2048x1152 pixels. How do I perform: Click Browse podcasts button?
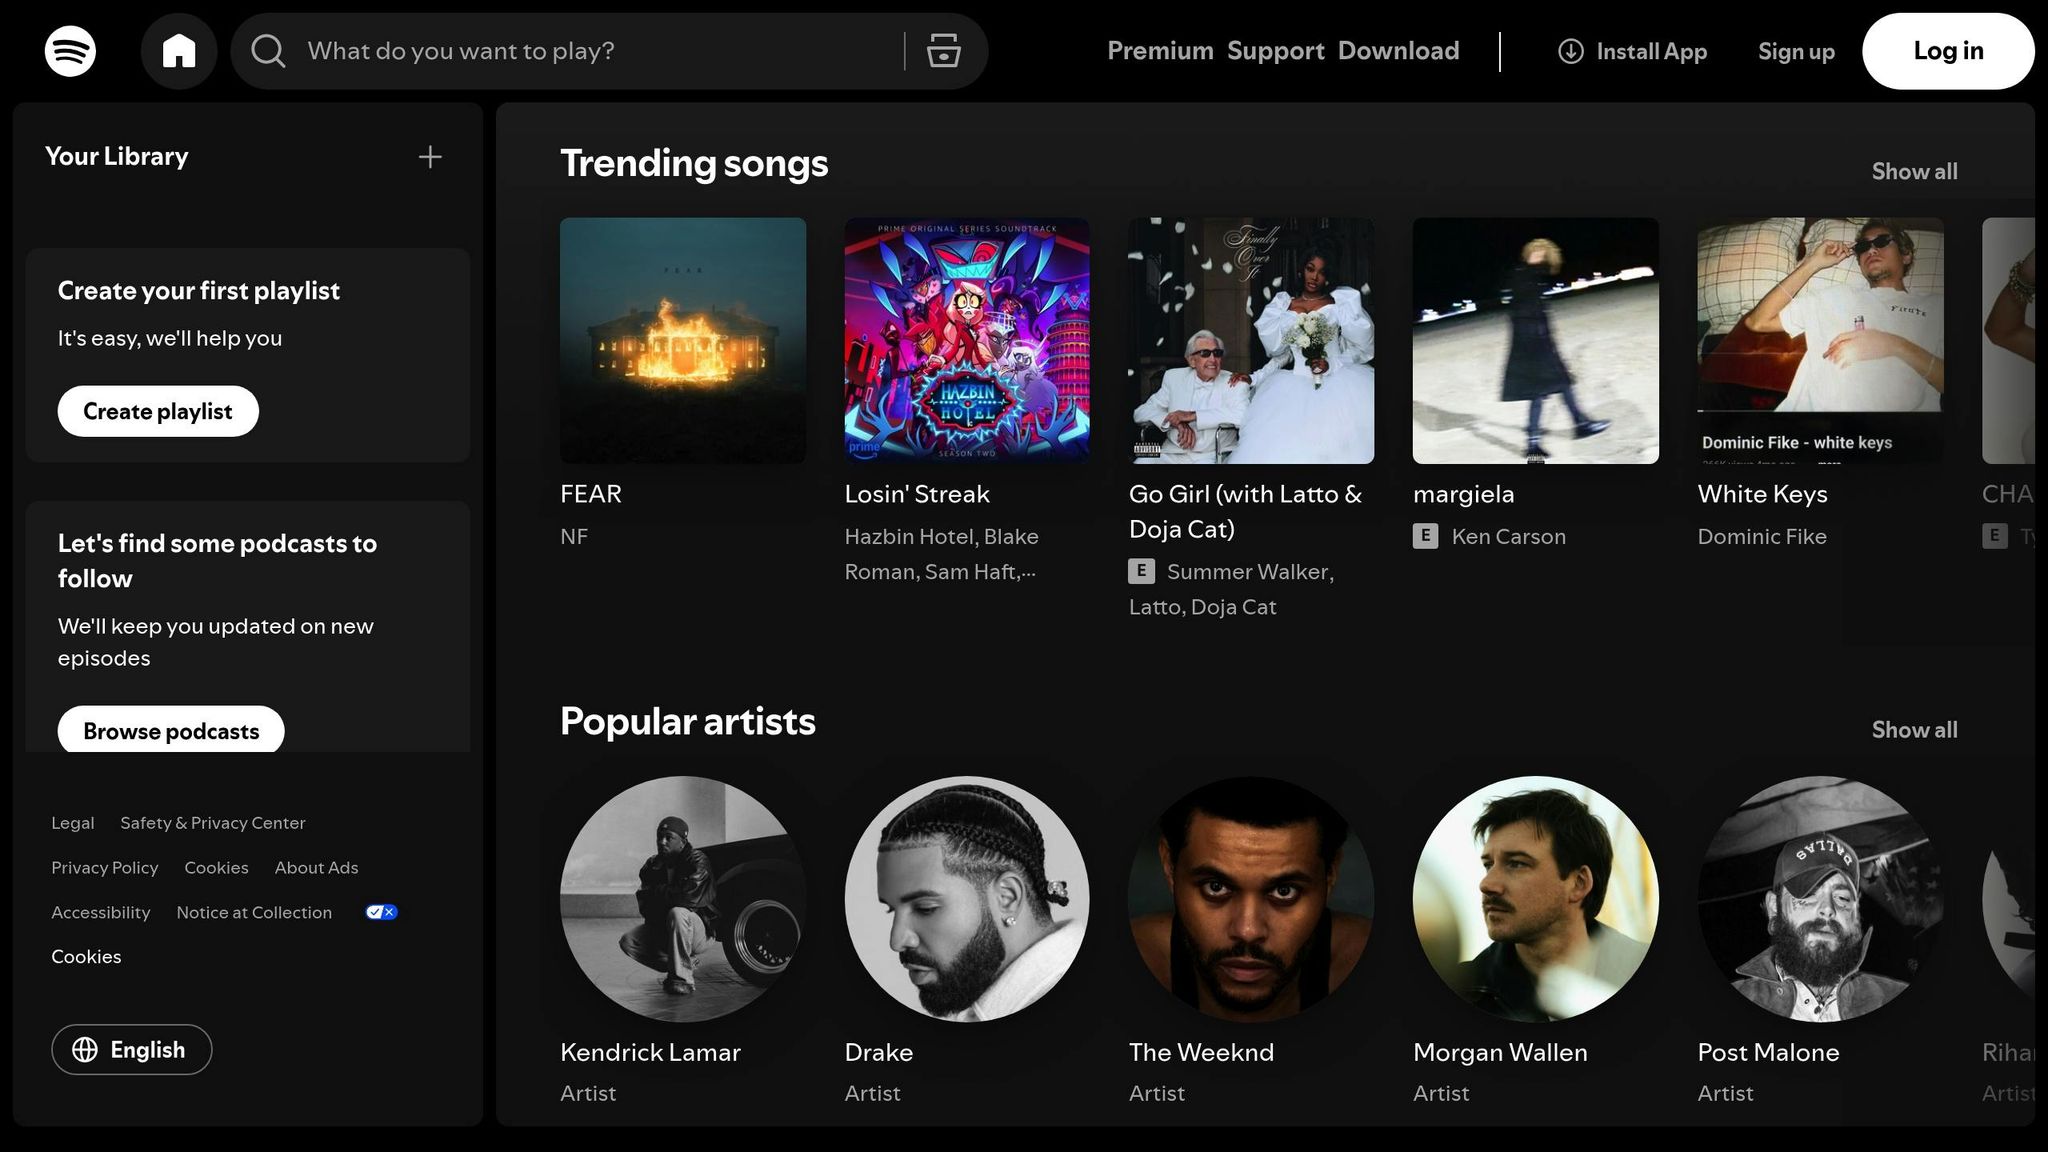pos(171,730)
